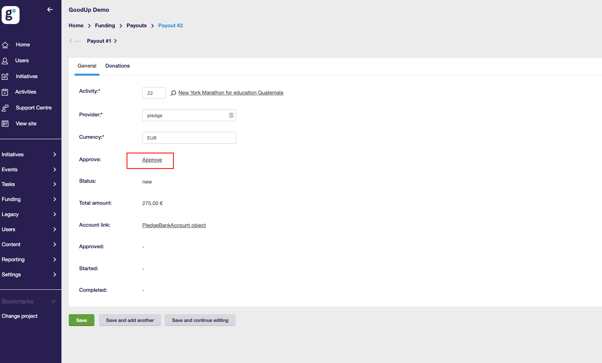Open the Initiatives pencil icon shortcut
The width and height of the screenshot is (602, 363).
5,76
